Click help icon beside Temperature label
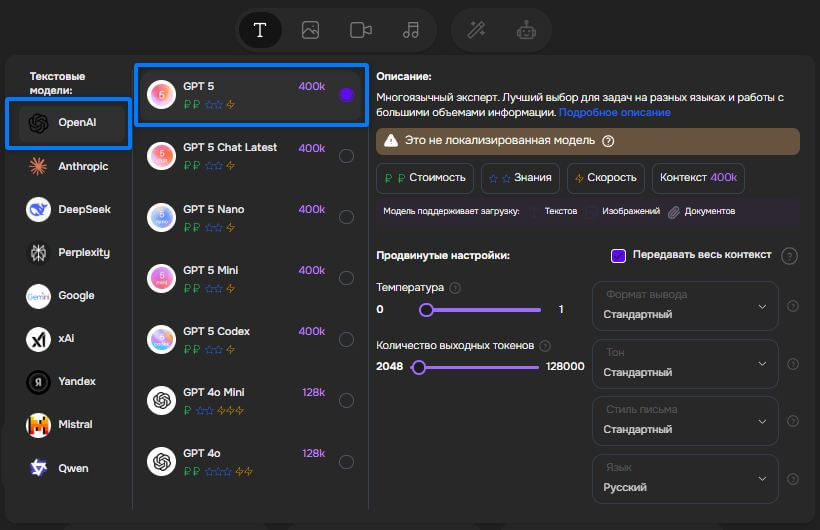This screenshot has height=530, width=820. (455, 288)
